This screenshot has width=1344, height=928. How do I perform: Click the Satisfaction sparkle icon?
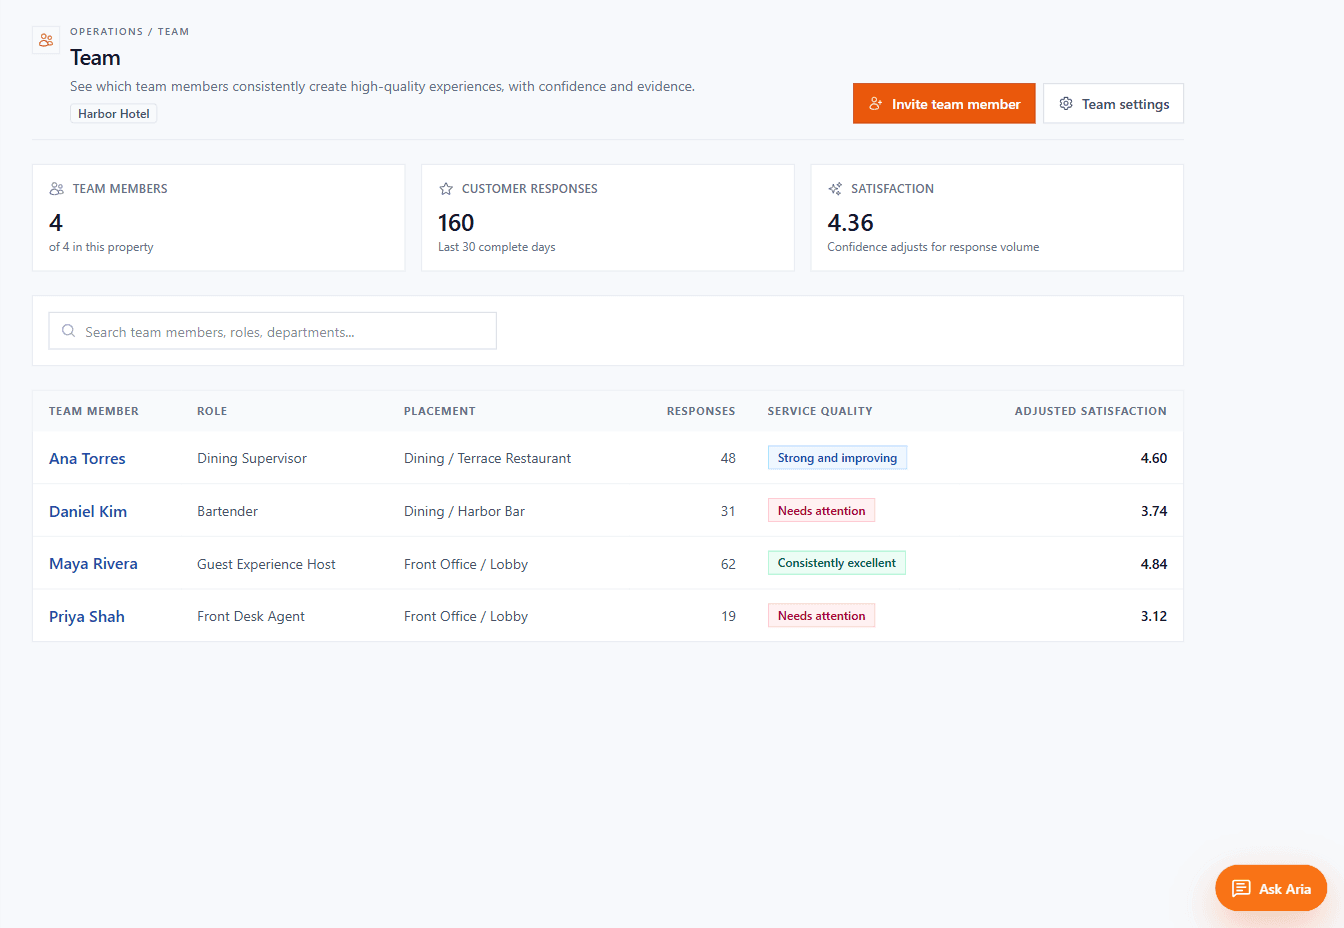tap(835, 189)
